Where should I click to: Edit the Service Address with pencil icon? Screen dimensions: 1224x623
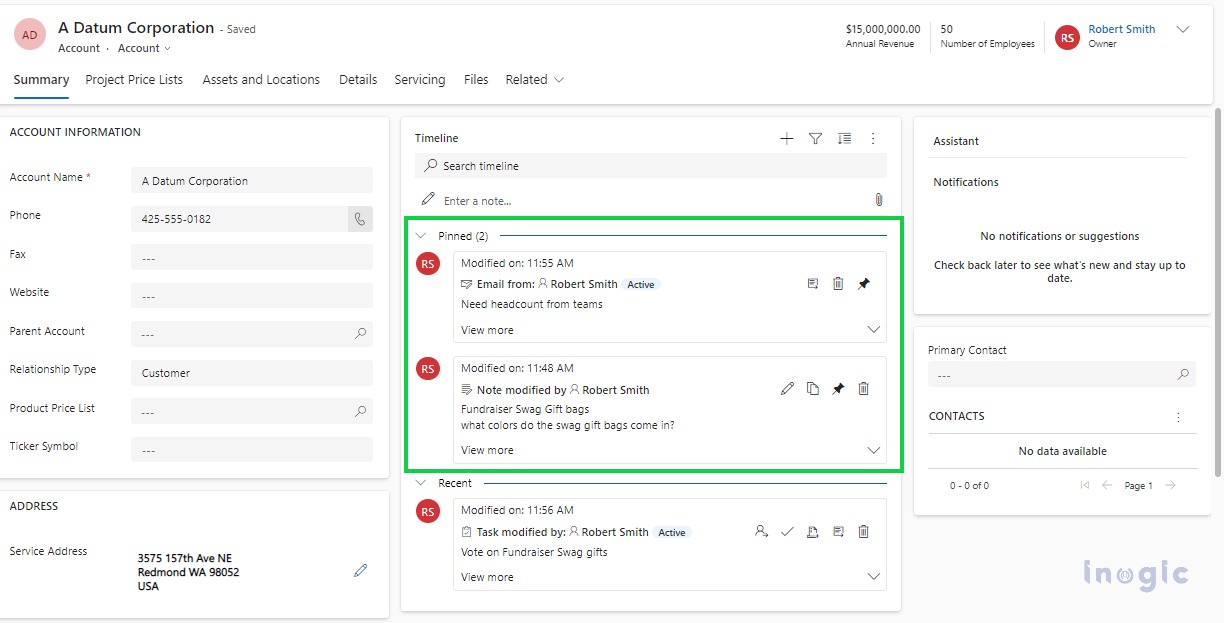[361, 570]
